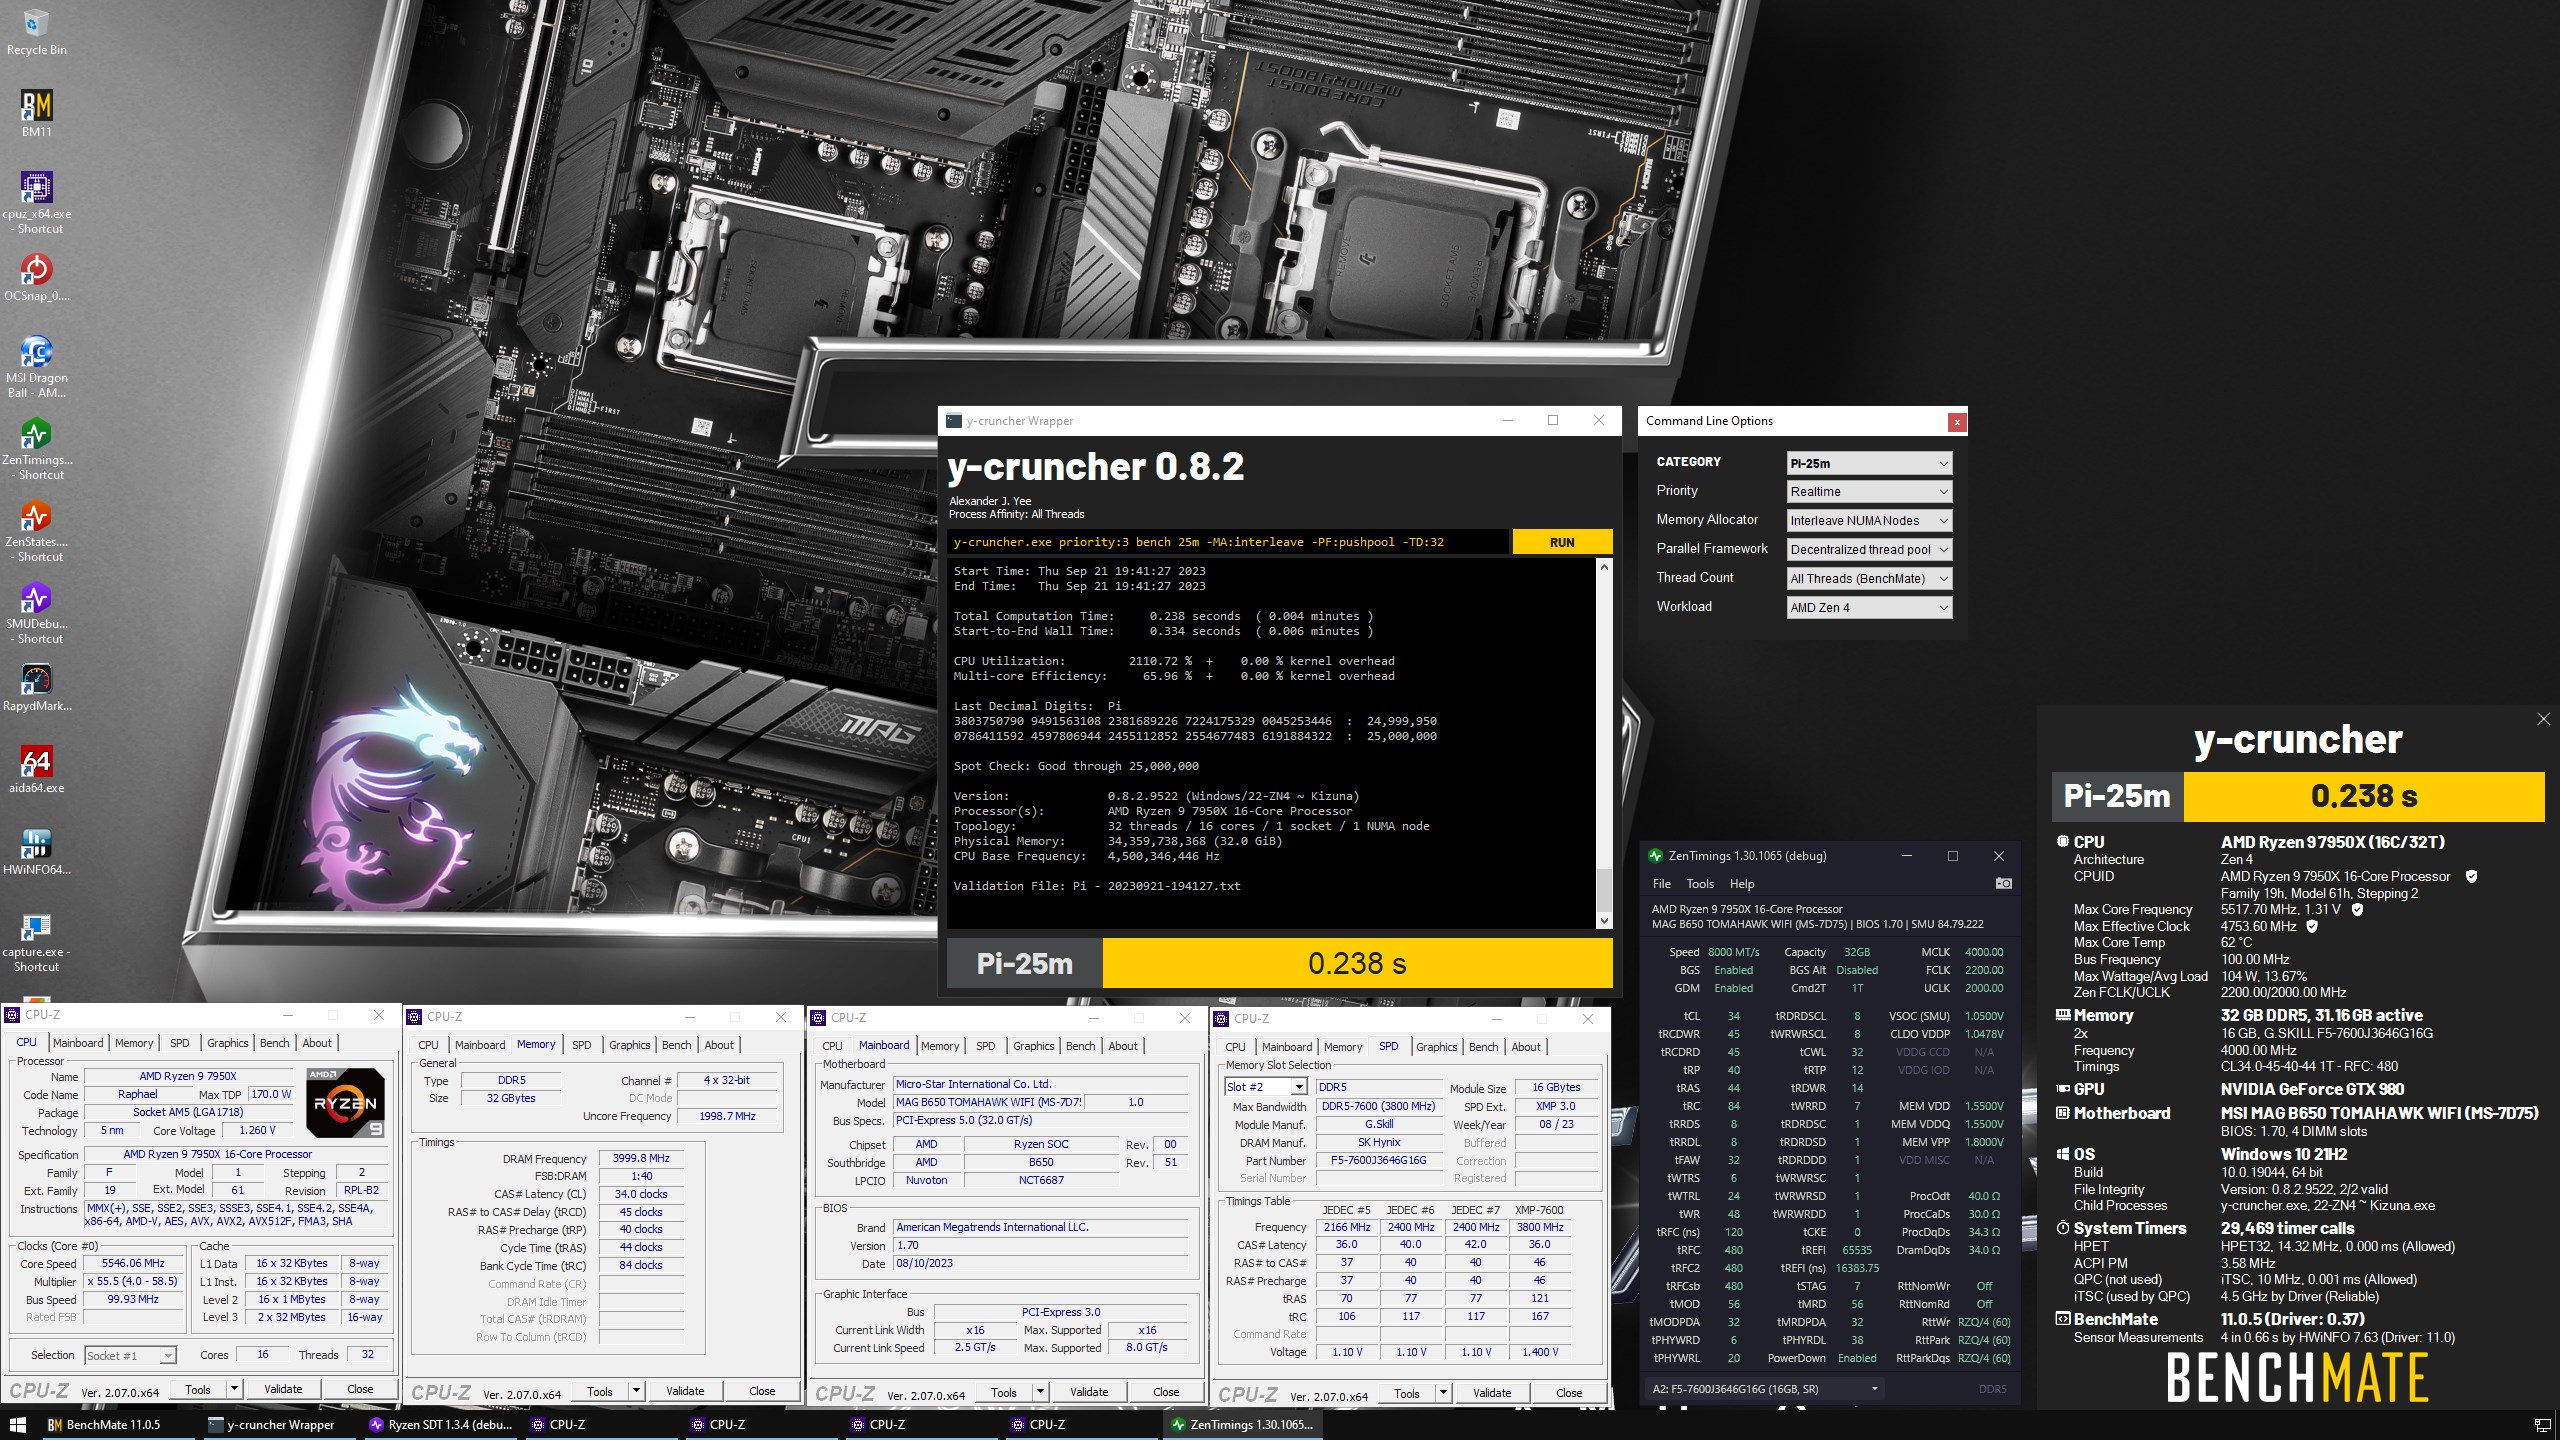Click Close in the CPU-Z Memory window
The width and height of the screenshot is (2560, 1440).
coord(762,1391)
